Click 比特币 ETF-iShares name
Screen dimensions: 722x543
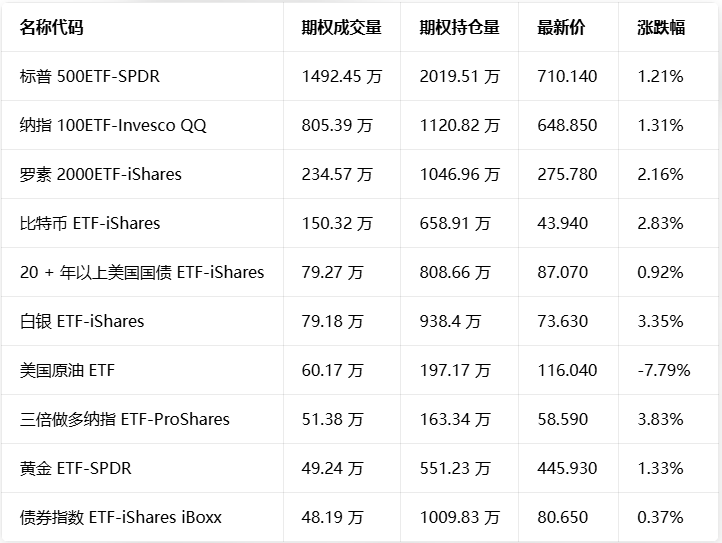[90, 223]
